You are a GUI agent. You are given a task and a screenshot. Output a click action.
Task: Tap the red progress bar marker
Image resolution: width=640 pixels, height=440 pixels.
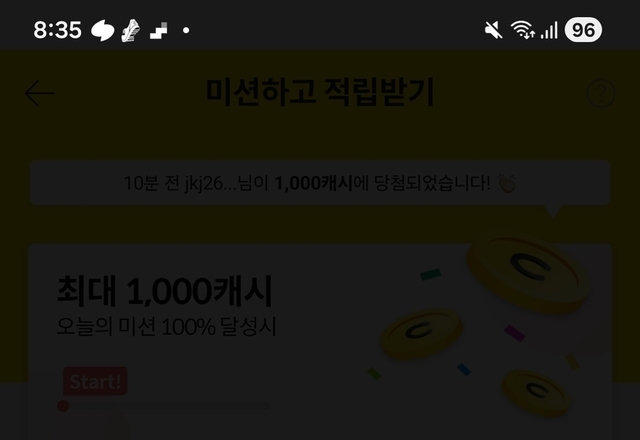tap(63, 406)
